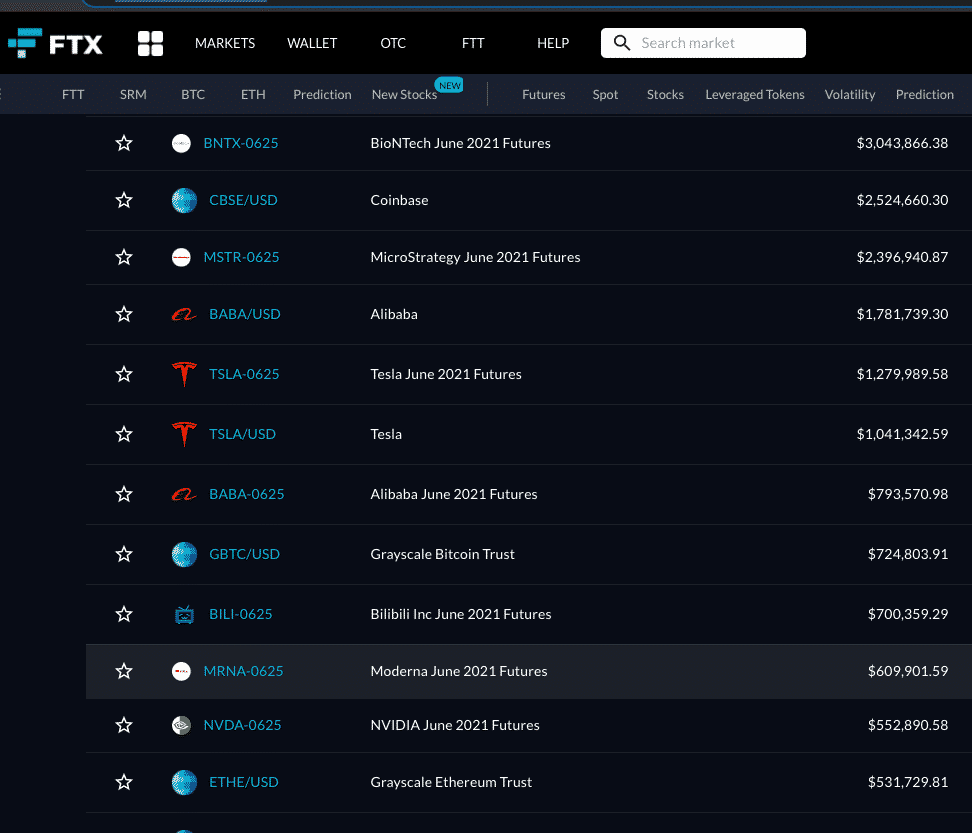Click the Coinbase globe icon
The width and height of the screenshot is (972, 833).
click(x=184, y=200)
